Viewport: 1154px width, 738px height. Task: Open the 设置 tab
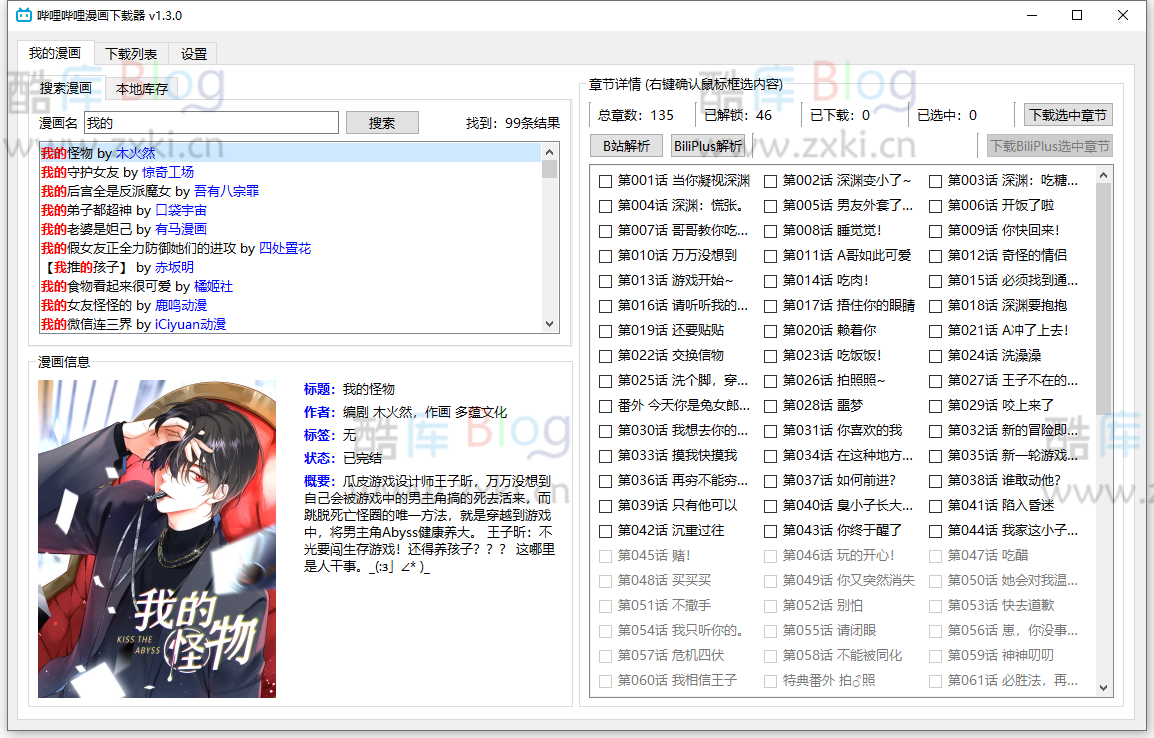pyautogui.click(x=192, y=54)
